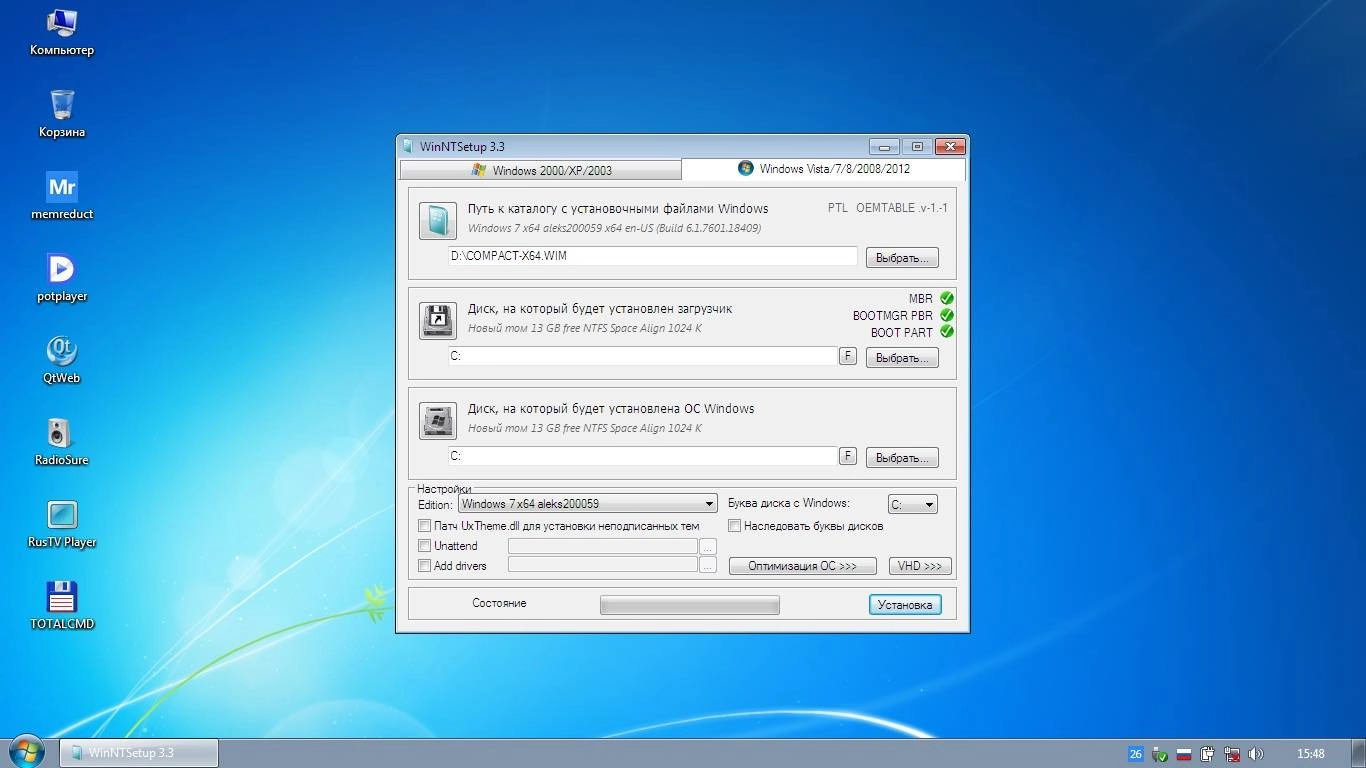The height and width of the screenshot is (768, 1366).
Task: Click the volume speaker tray icon
Action: [1256, 754]
